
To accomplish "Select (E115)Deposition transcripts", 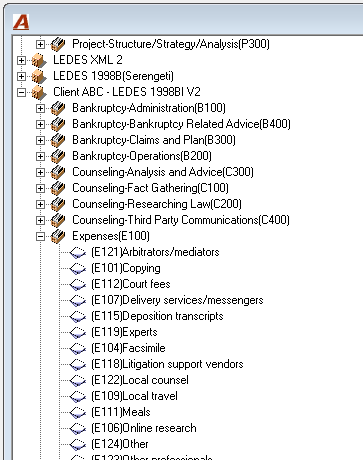I will point(157,316).
